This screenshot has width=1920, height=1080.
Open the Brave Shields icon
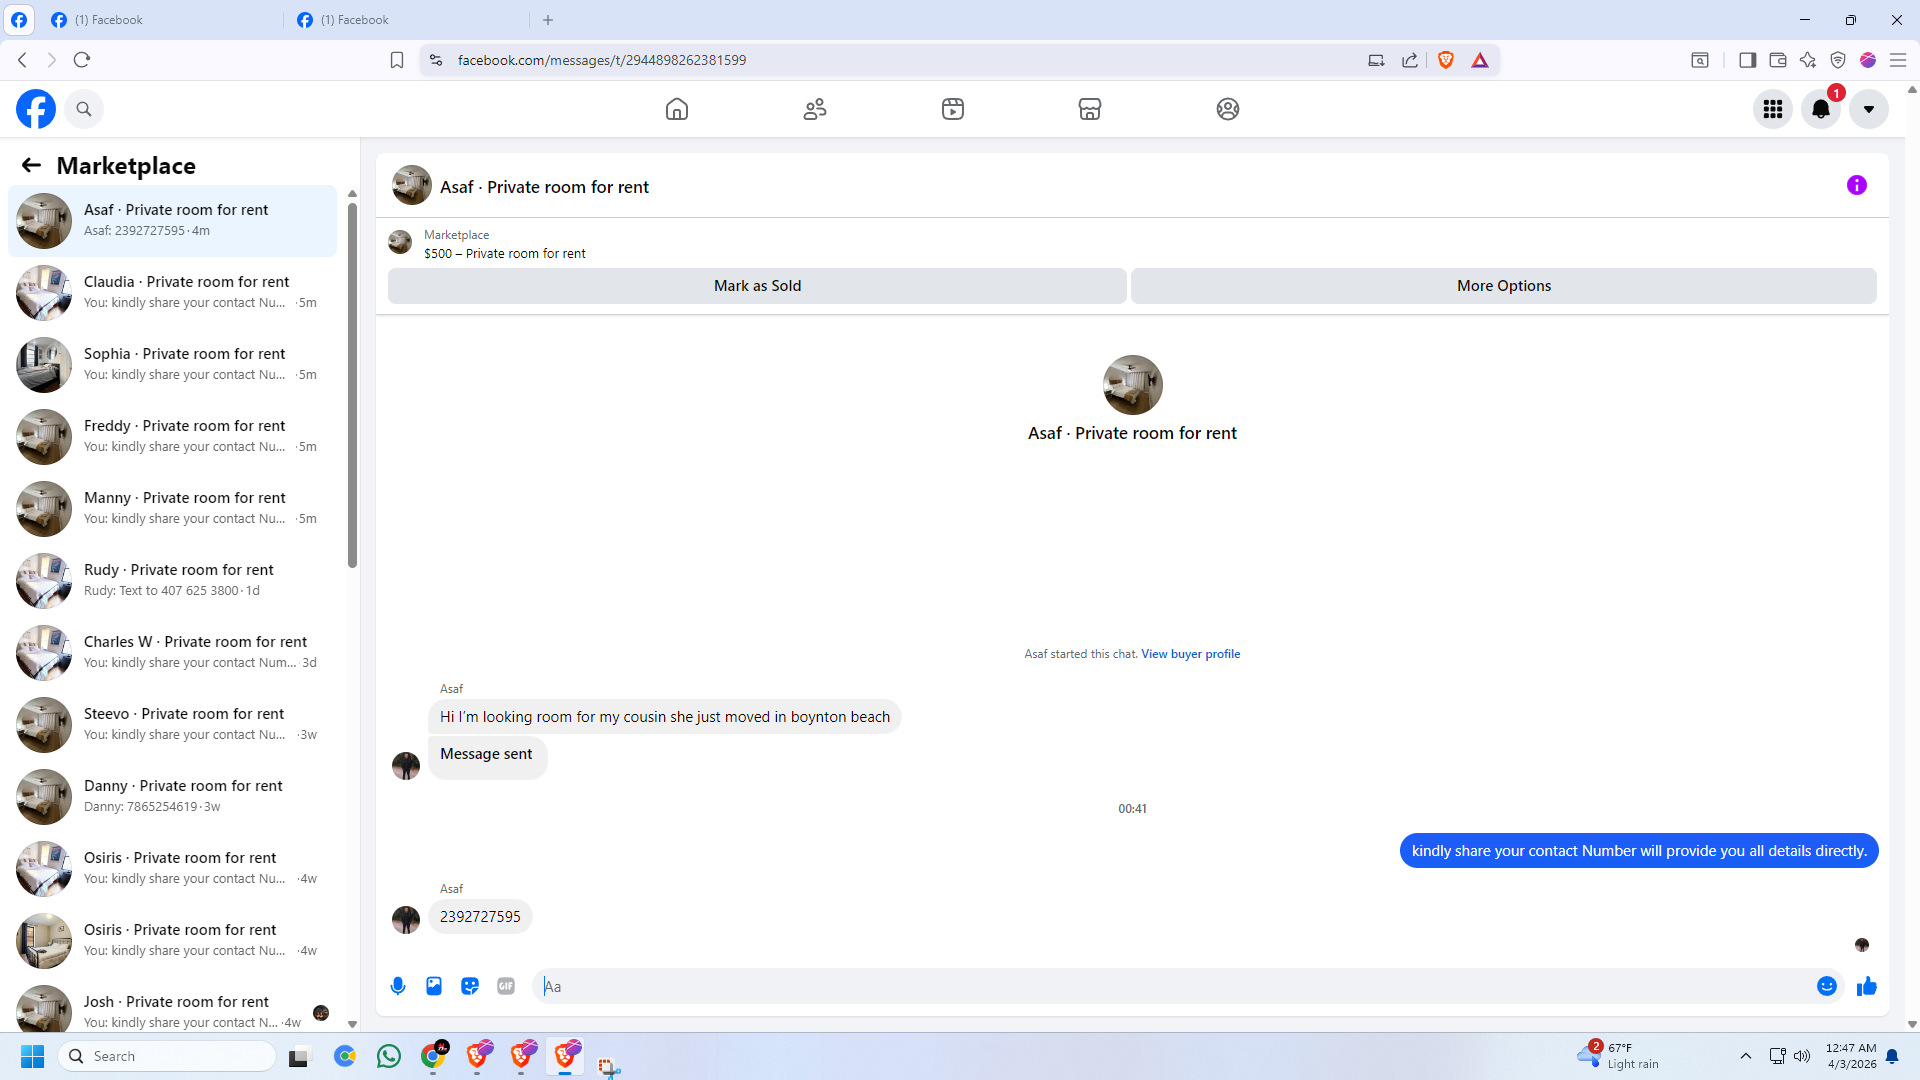(x=1446, y=60)
